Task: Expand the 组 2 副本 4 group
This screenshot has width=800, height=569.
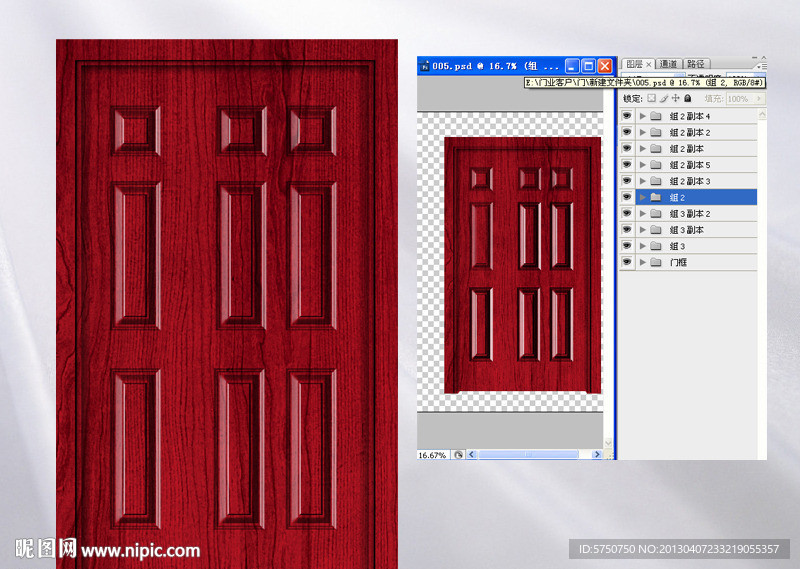Action: click(x=643, y=116)
